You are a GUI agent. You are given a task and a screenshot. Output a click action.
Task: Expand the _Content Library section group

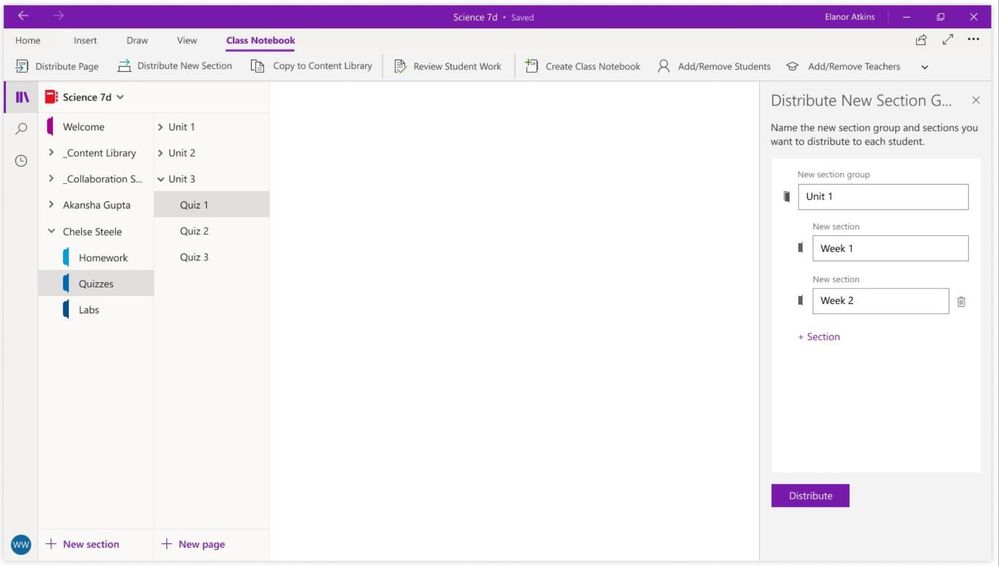pos(51,152)
